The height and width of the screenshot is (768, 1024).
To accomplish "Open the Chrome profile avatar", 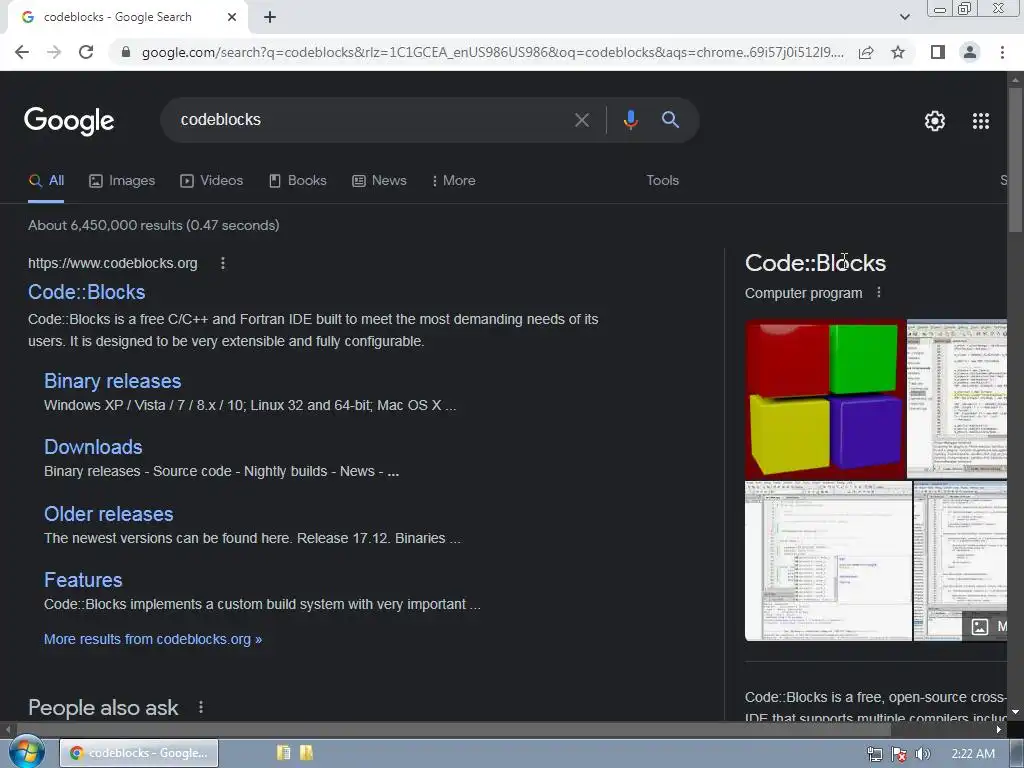I will point(970,52).
